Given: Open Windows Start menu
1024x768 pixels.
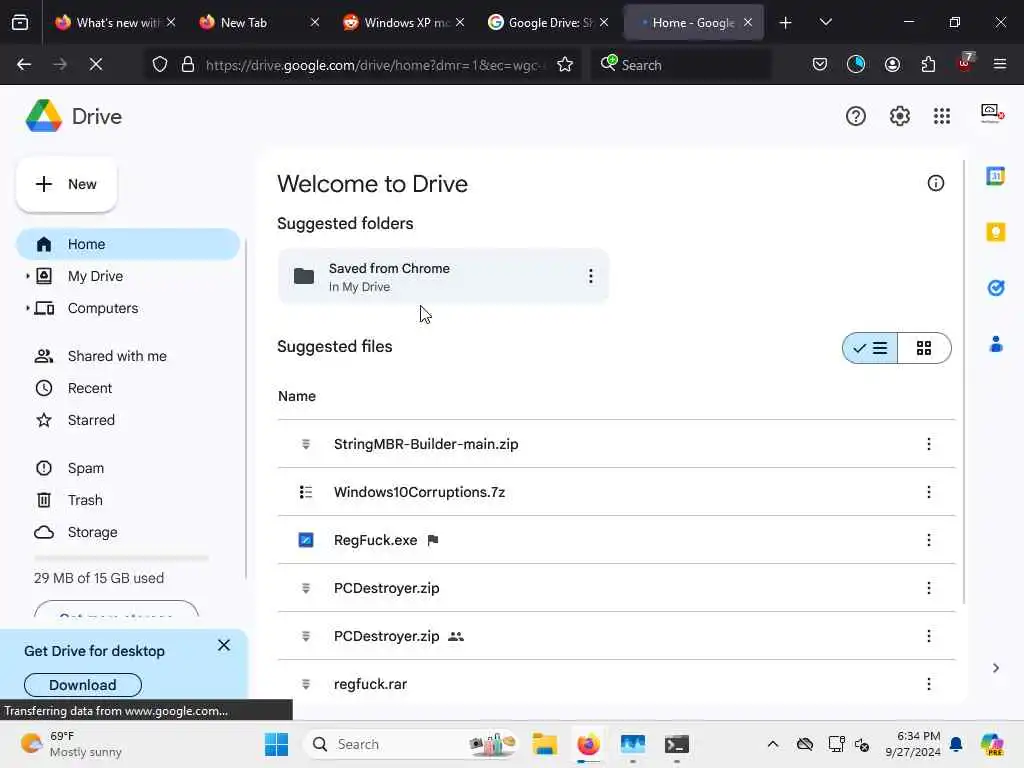Looking at the screenshot, I should tap(276, 744).
